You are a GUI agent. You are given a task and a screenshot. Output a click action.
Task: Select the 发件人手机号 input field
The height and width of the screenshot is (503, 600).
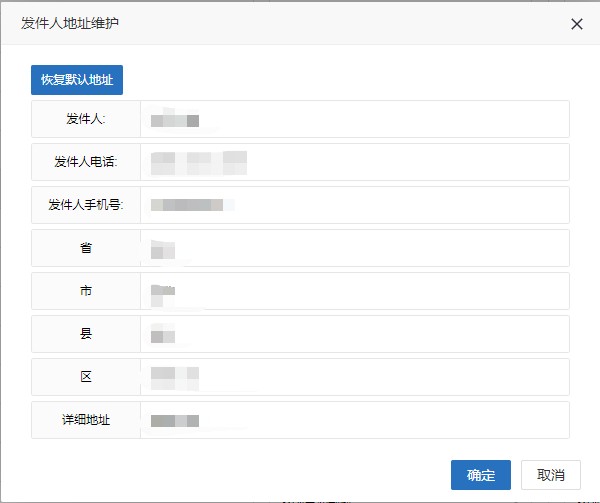[355, 205]
